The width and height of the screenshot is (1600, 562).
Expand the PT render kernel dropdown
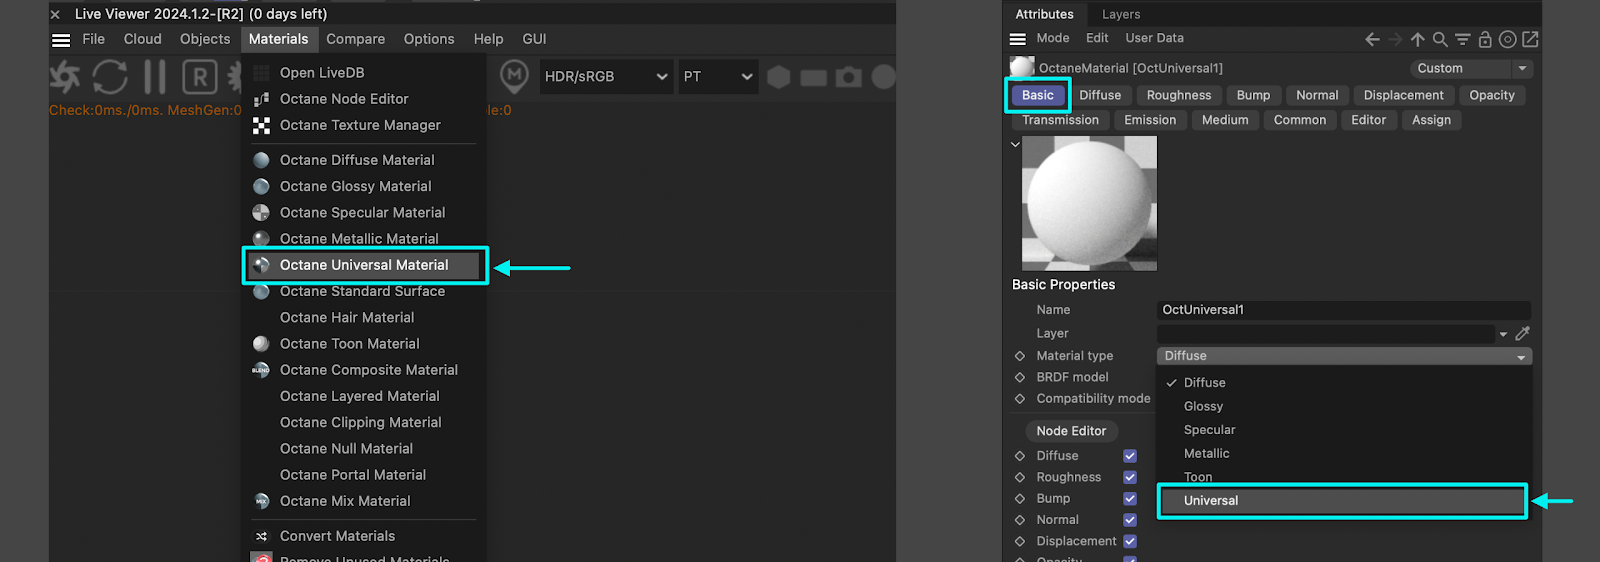(718, 77)
